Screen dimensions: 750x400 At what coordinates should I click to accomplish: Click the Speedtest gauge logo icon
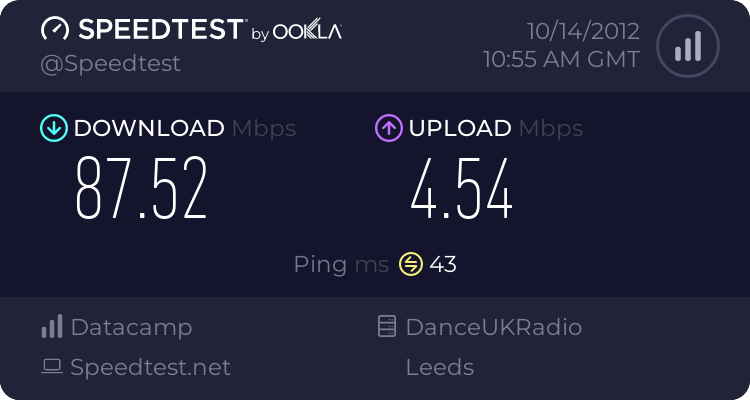[x=55, y=30]
